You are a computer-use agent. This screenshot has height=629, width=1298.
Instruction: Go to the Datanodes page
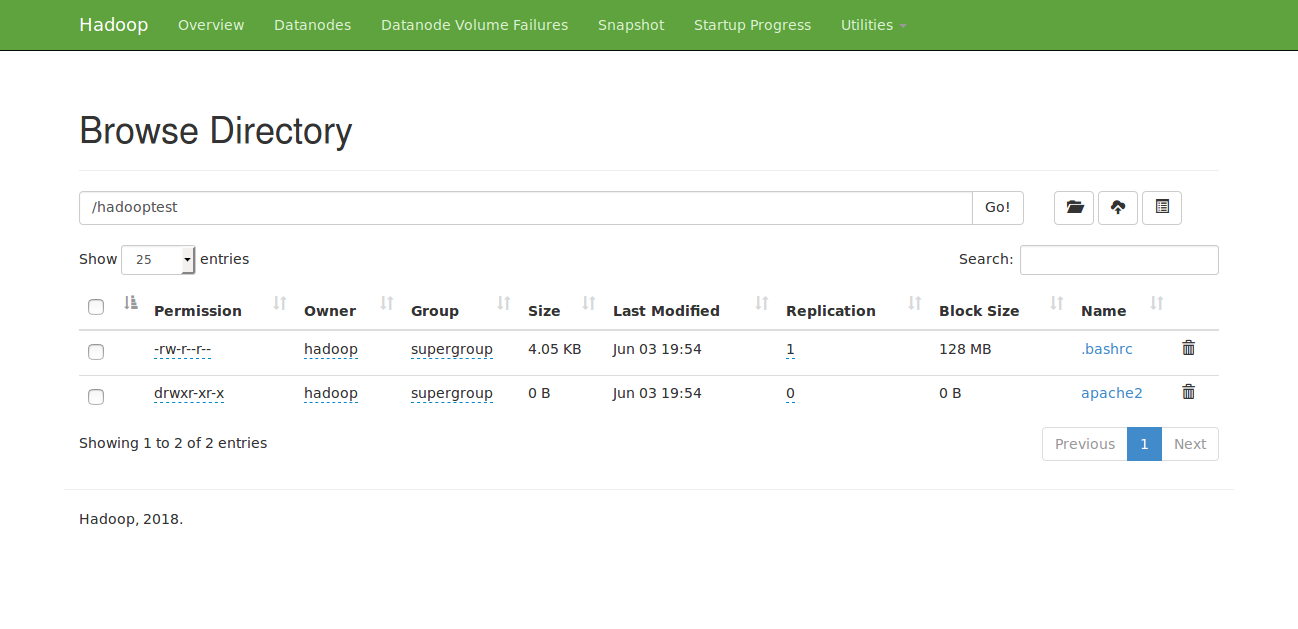coord(313,25)
